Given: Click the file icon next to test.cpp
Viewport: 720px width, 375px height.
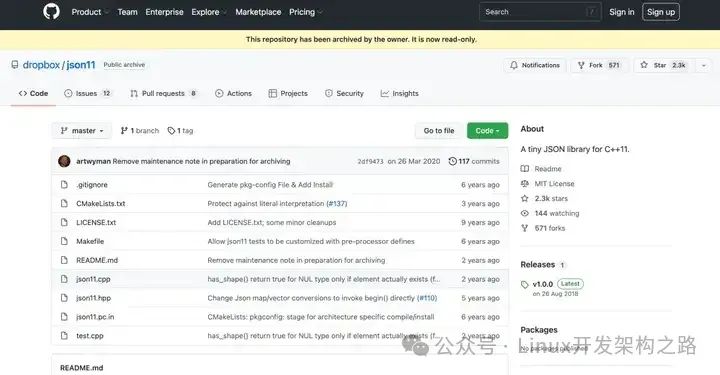Looking at the screenshot, I should (64, 336).
